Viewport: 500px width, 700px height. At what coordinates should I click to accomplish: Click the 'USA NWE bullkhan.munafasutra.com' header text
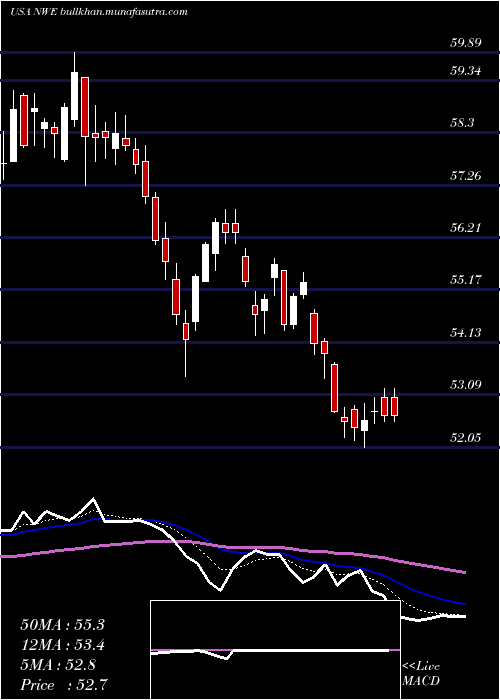pos(99,12)
